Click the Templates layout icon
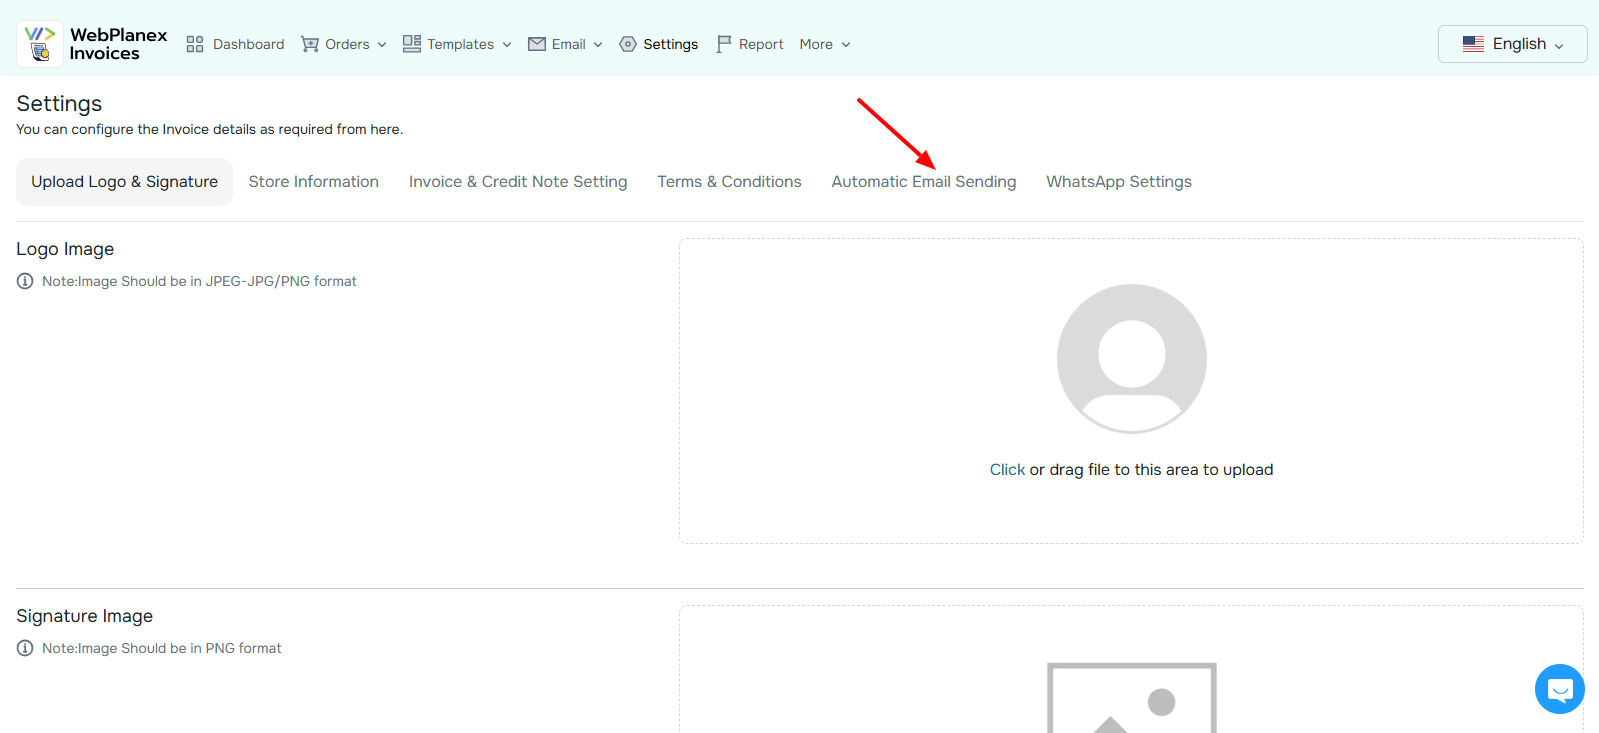The width and height of the screenshot is (1599, 733). 411,43
